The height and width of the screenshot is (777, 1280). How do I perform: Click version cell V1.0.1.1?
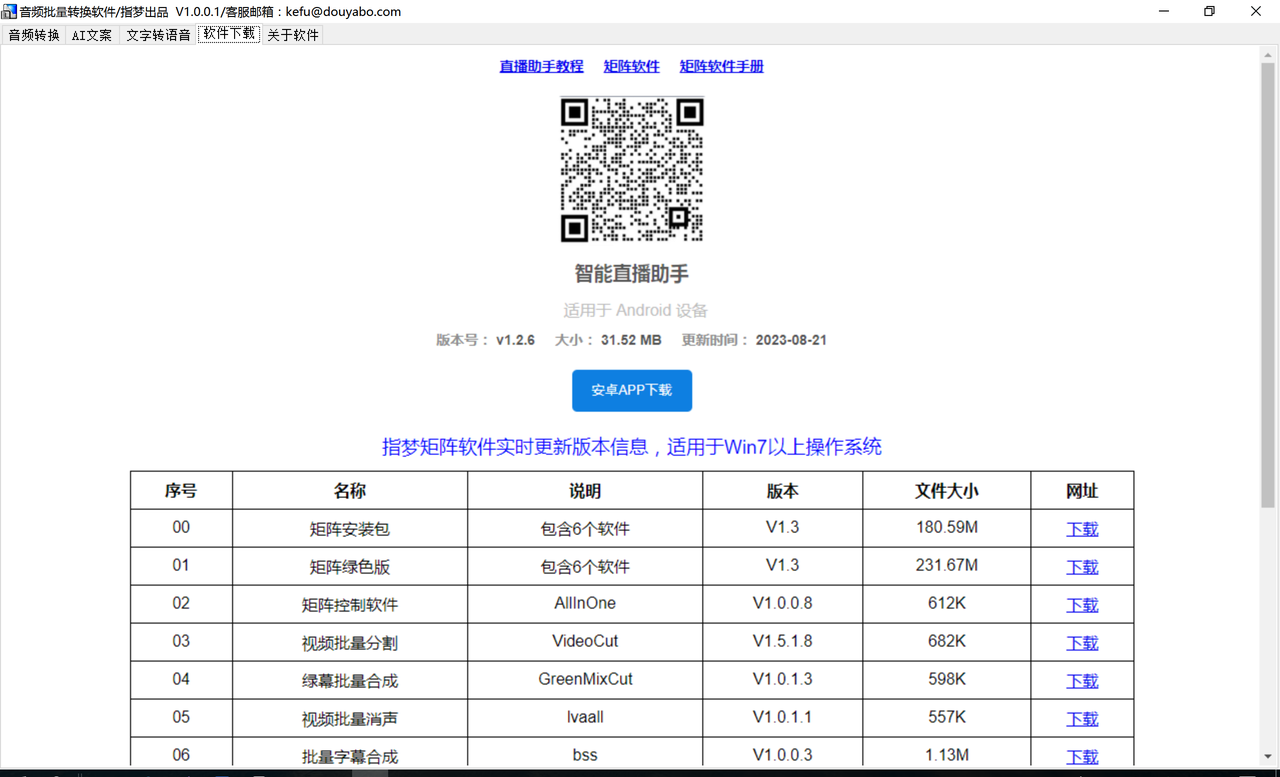click(x=783, y=717)
